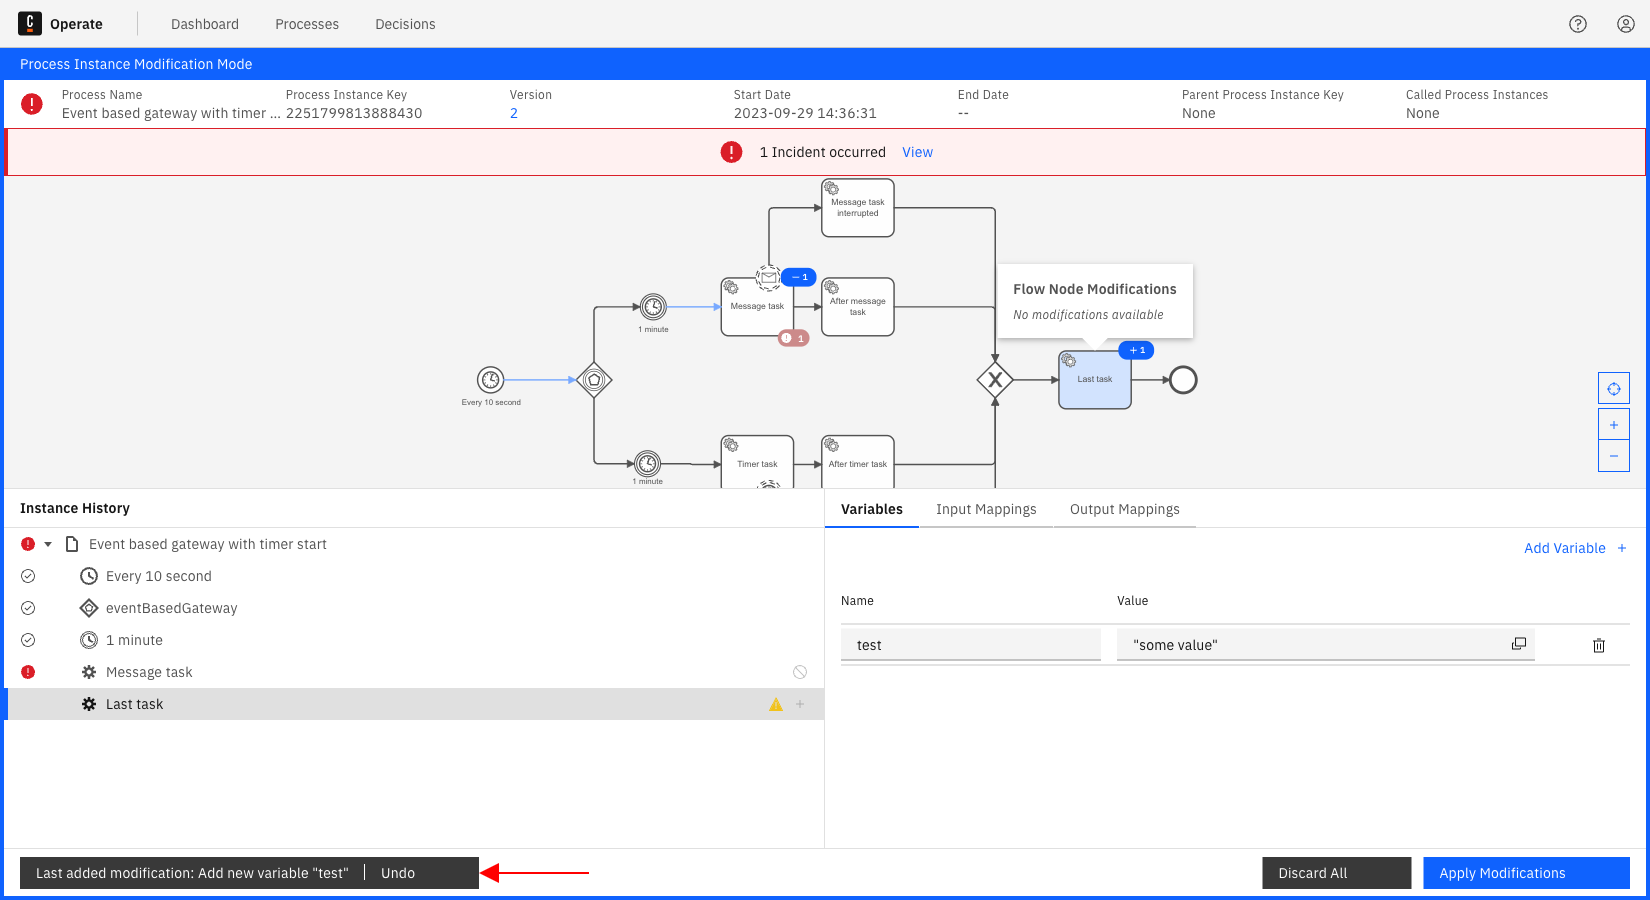Click the reset diagram zoom icon
Screen dimensions: 1650x900
[x=1613, y=389]
